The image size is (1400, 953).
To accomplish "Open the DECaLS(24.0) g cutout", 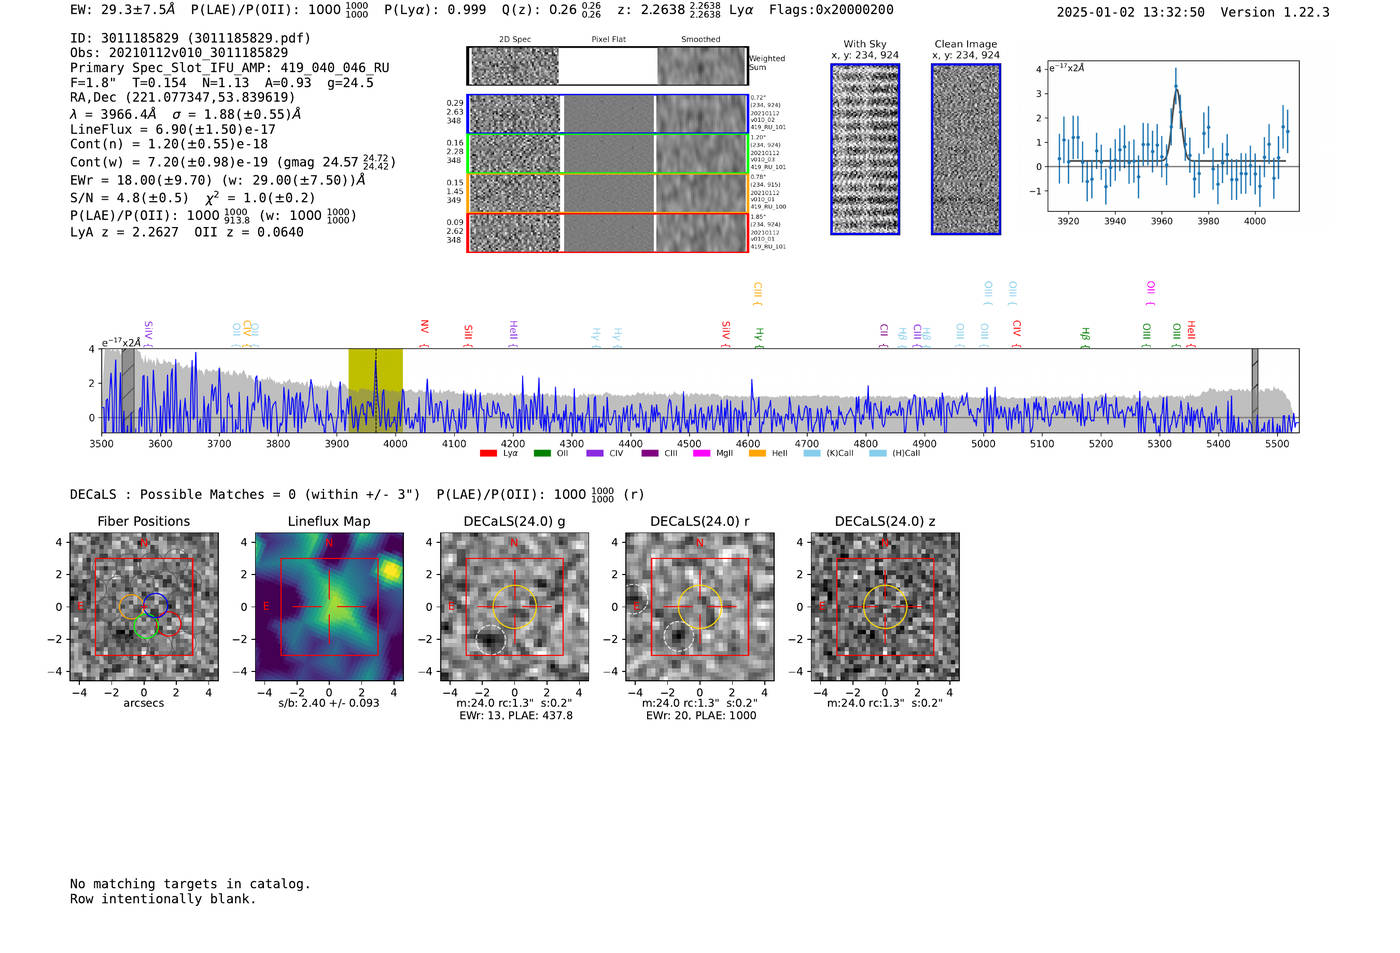I will (514, 606).
